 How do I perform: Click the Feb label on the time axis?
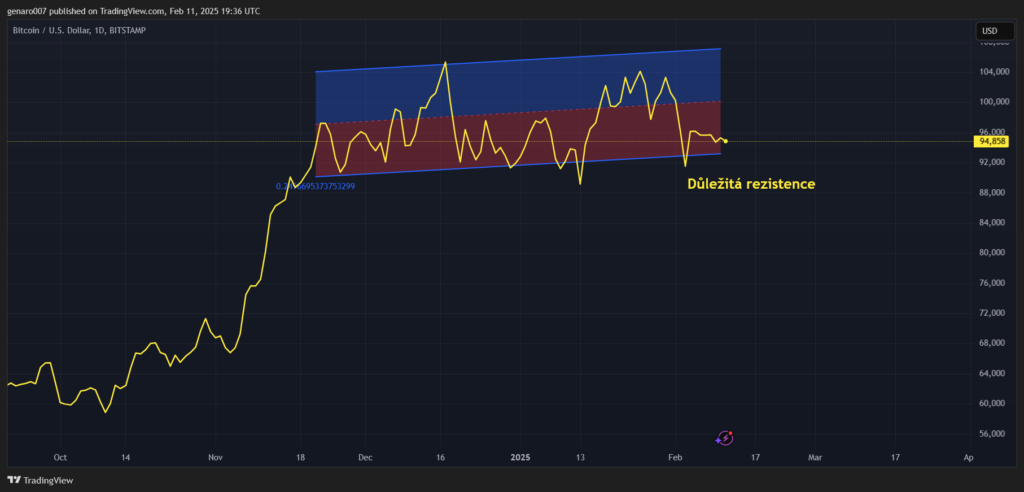pyautogui.click(x=675, y=457)
